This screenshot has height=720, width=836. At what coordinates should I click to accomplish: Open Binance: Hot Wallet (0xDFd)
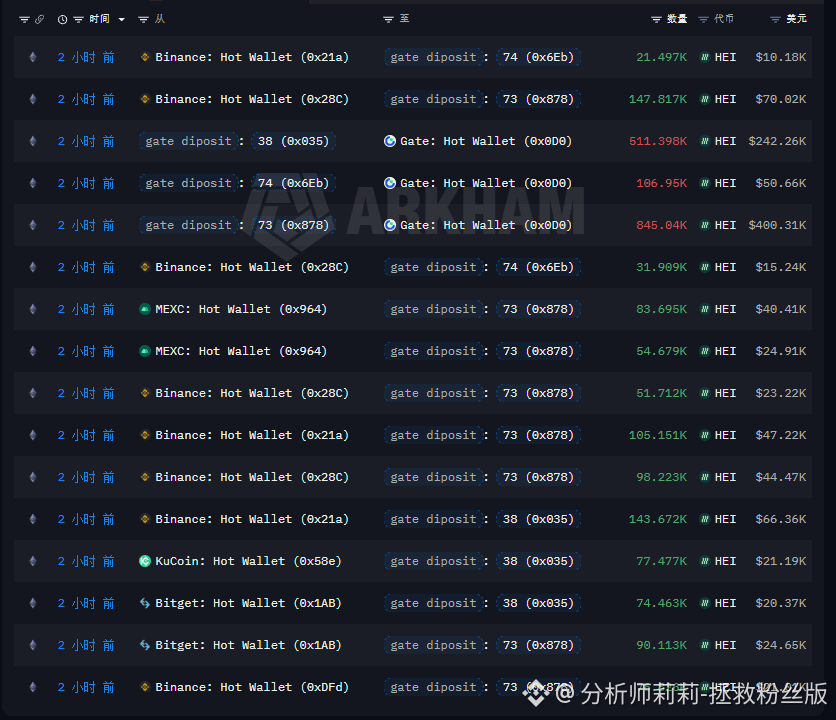[252, 687]
